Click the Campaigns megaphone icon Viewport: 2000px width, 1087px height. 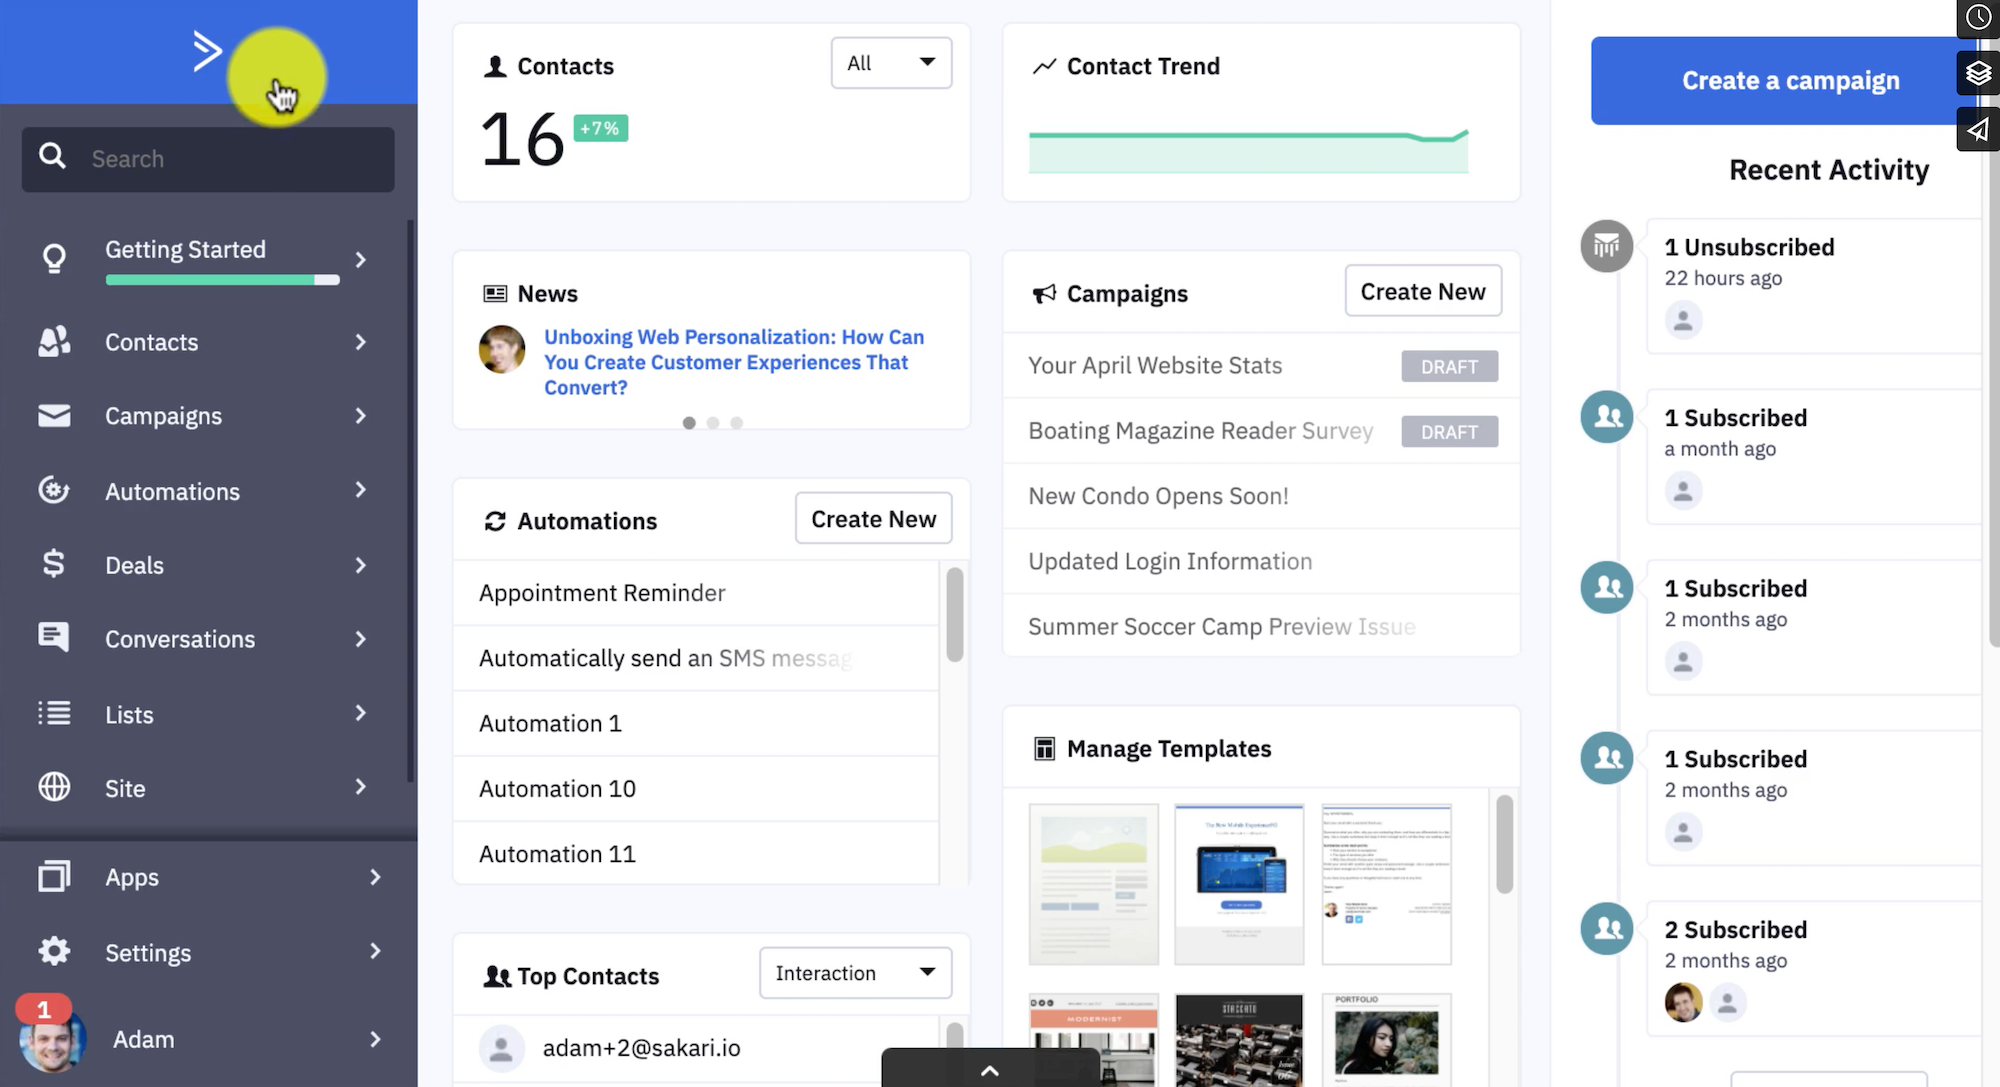(x=1043, y=293)
